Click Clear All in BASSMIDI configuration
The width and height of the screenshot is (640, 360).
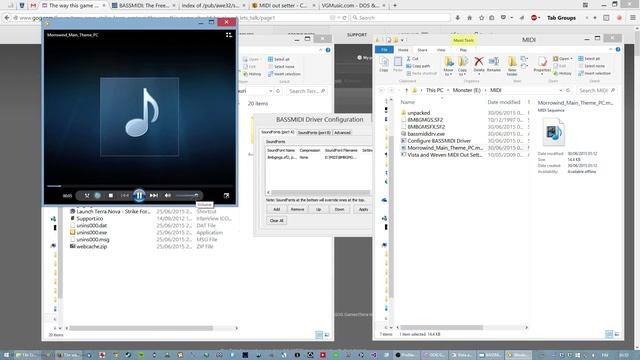coord(276,220)
